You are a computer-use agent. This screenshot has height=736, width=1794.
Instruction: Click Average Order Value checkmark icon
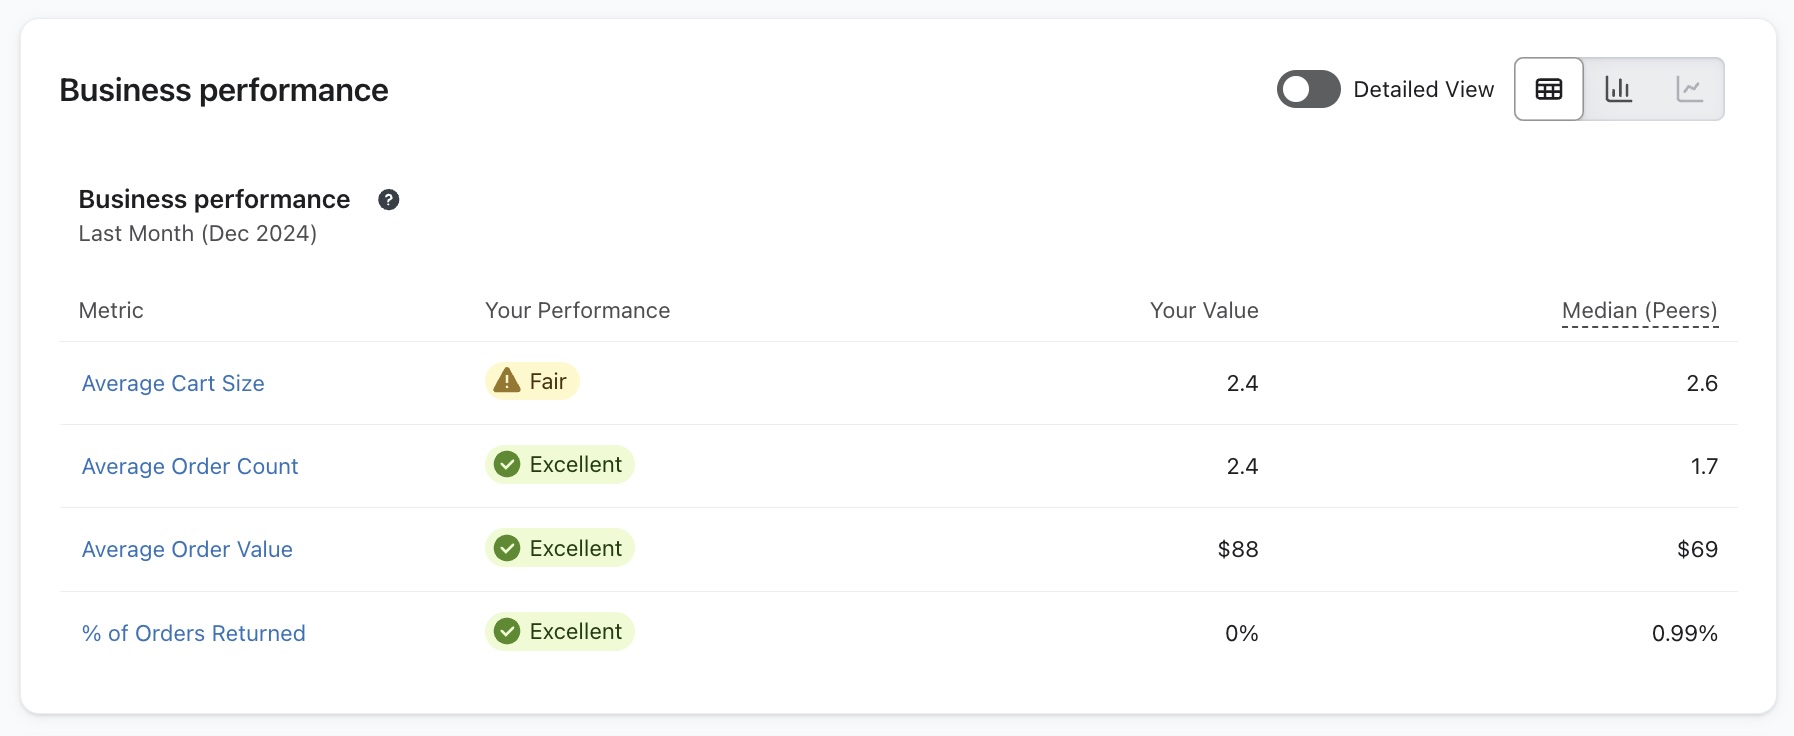(x=507, y=548)
